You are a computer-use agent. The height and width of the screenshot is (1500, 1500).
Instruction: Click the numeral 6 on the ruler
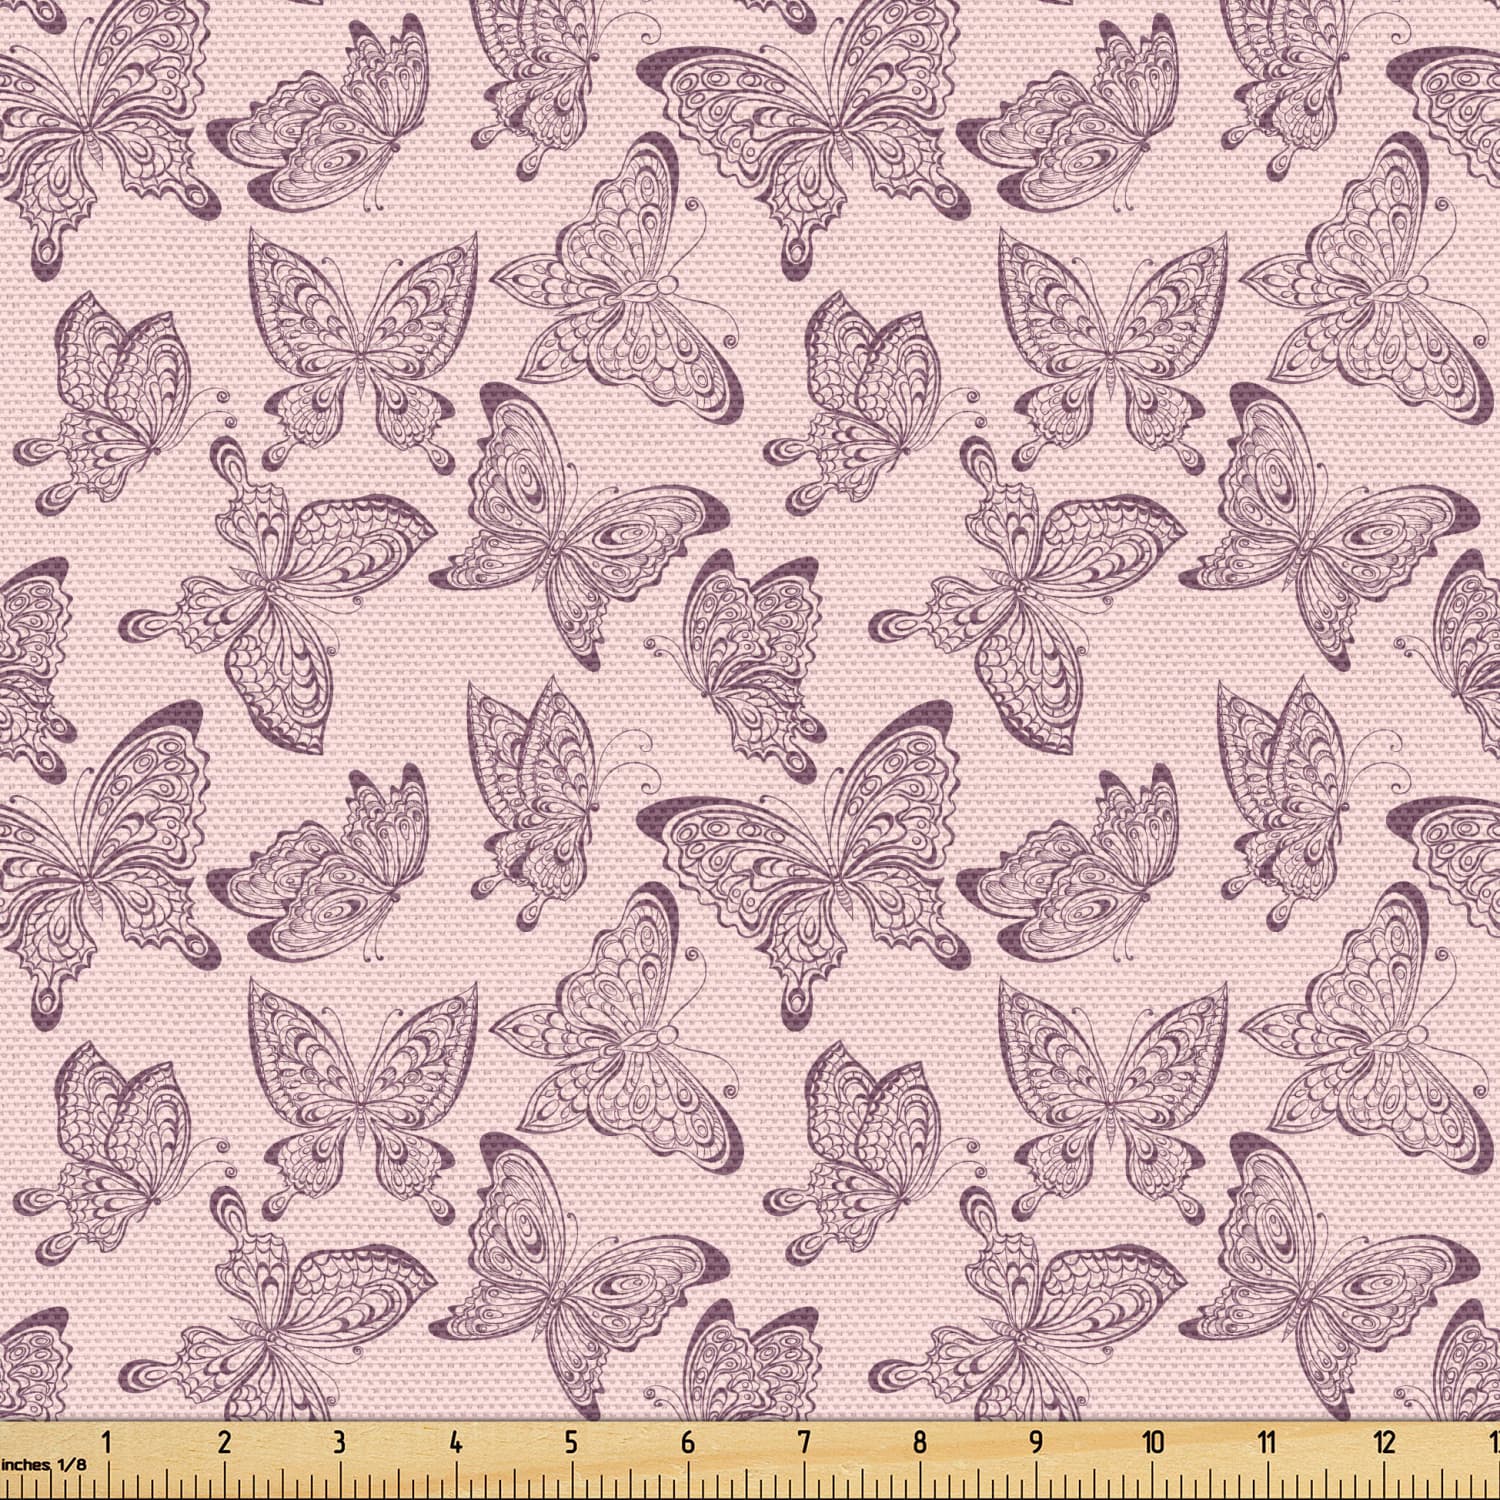[x=687, y=1441]
